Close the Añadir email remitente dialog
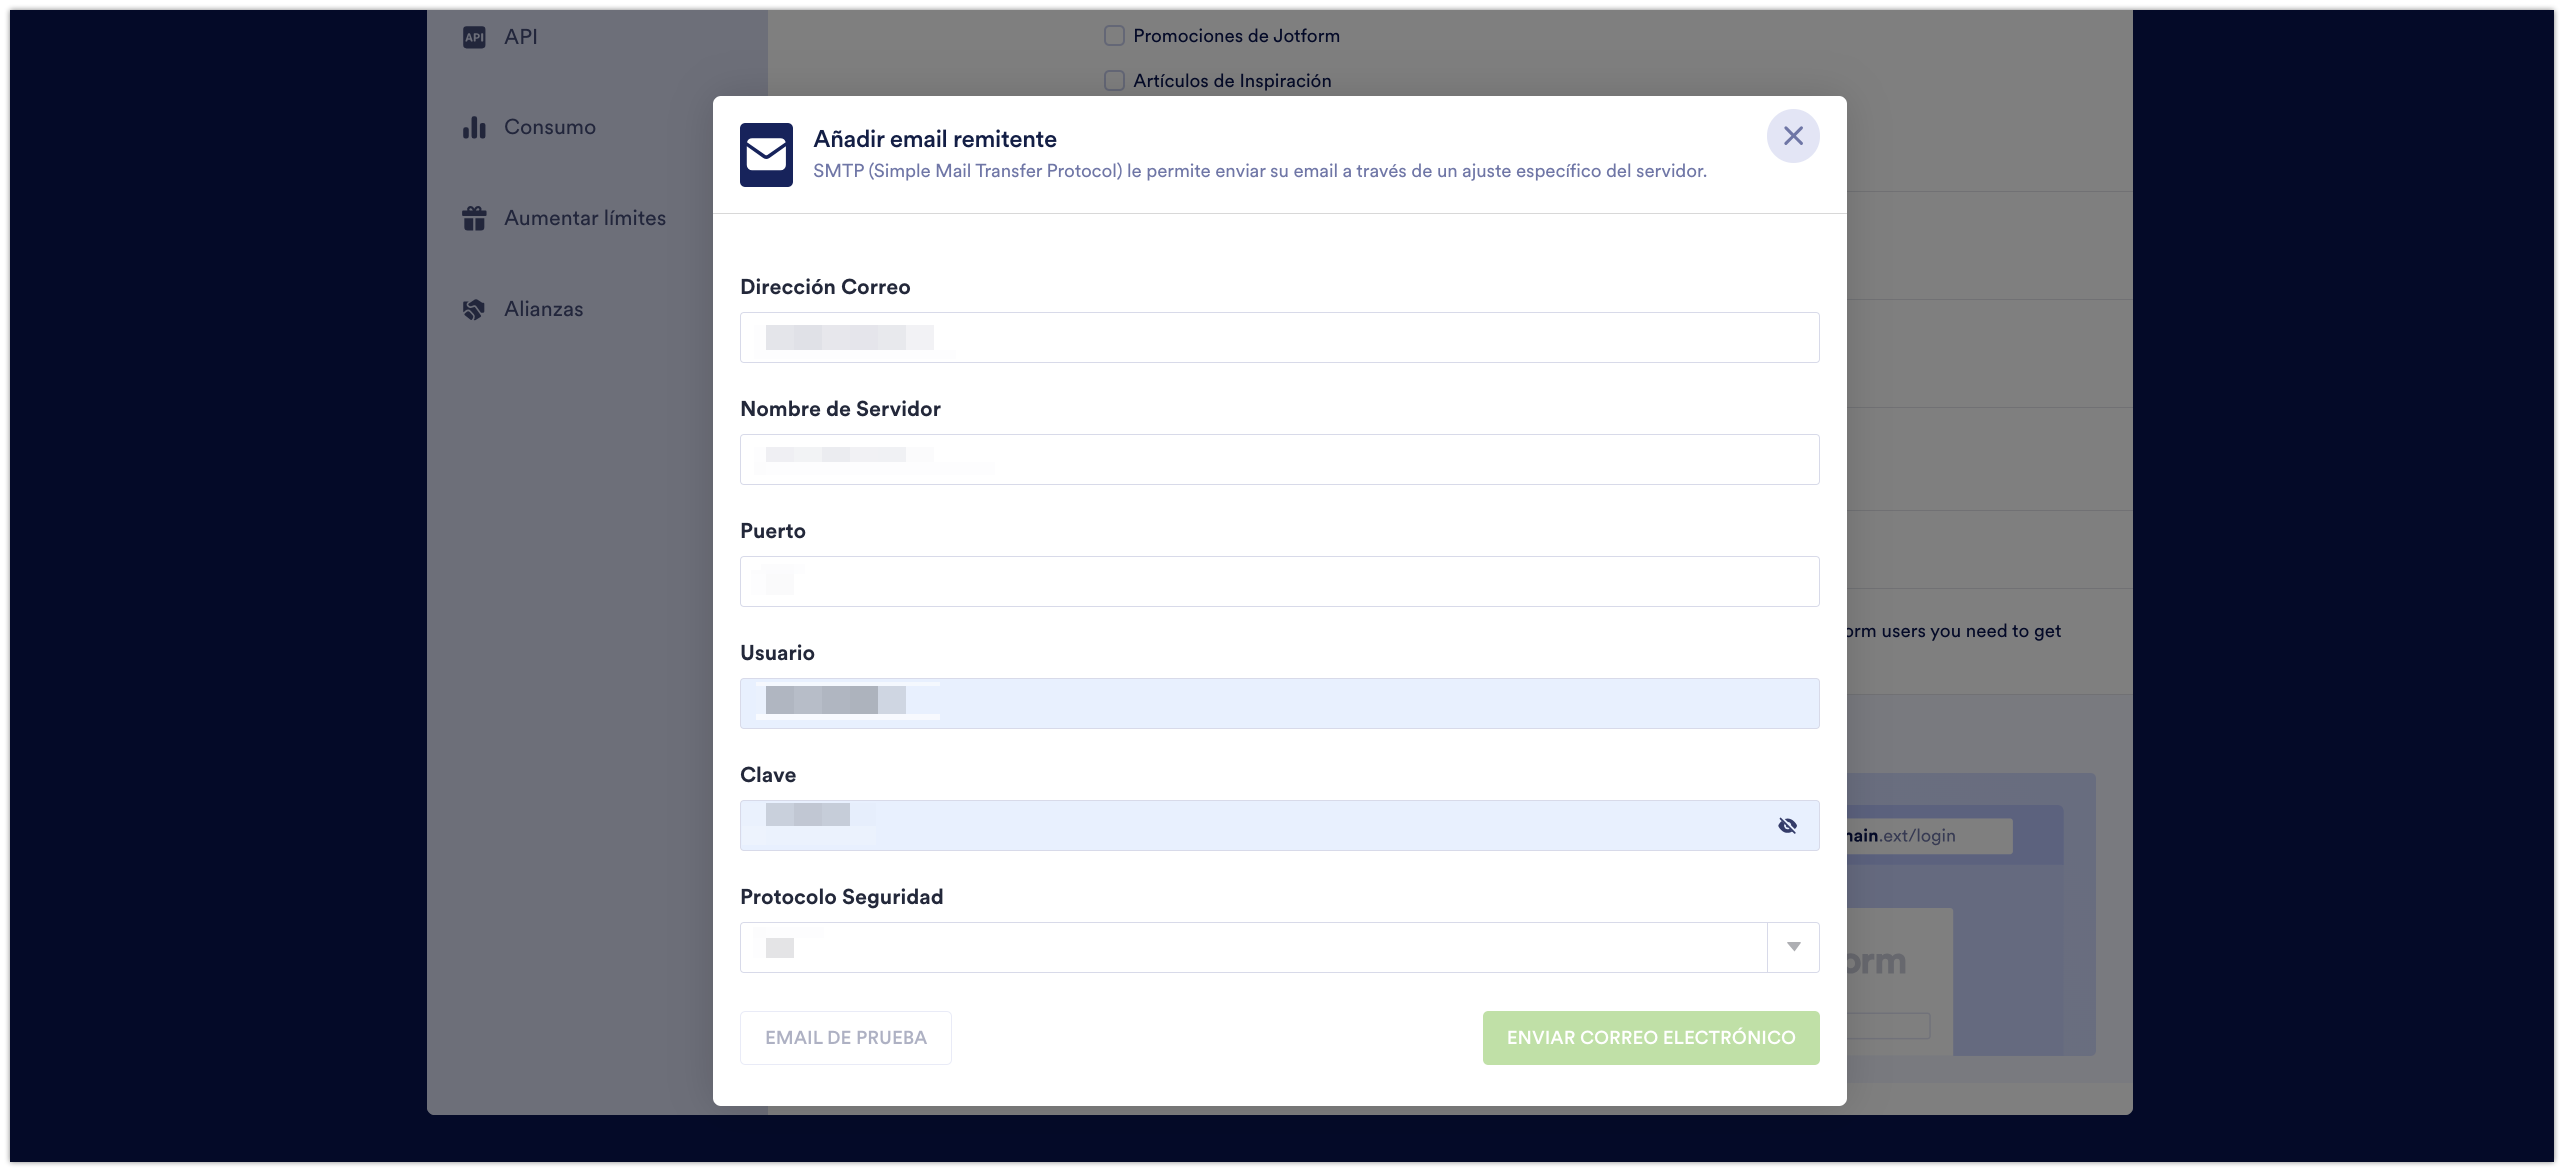This screenshot has height=1172, width=2564. point(1792,136)
